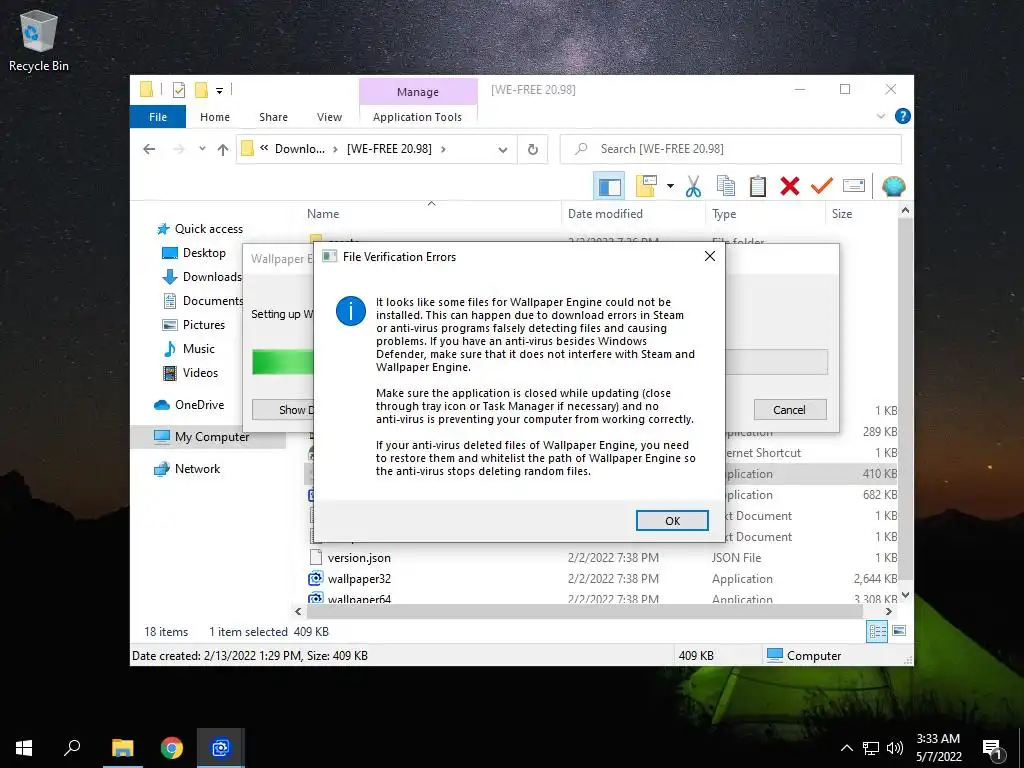The width and height of the screenshot is (1024, 768).
Task: Open Customize Quick Access Toolbar dropdown
Action: pyautogui.click(x=219, y=91)
